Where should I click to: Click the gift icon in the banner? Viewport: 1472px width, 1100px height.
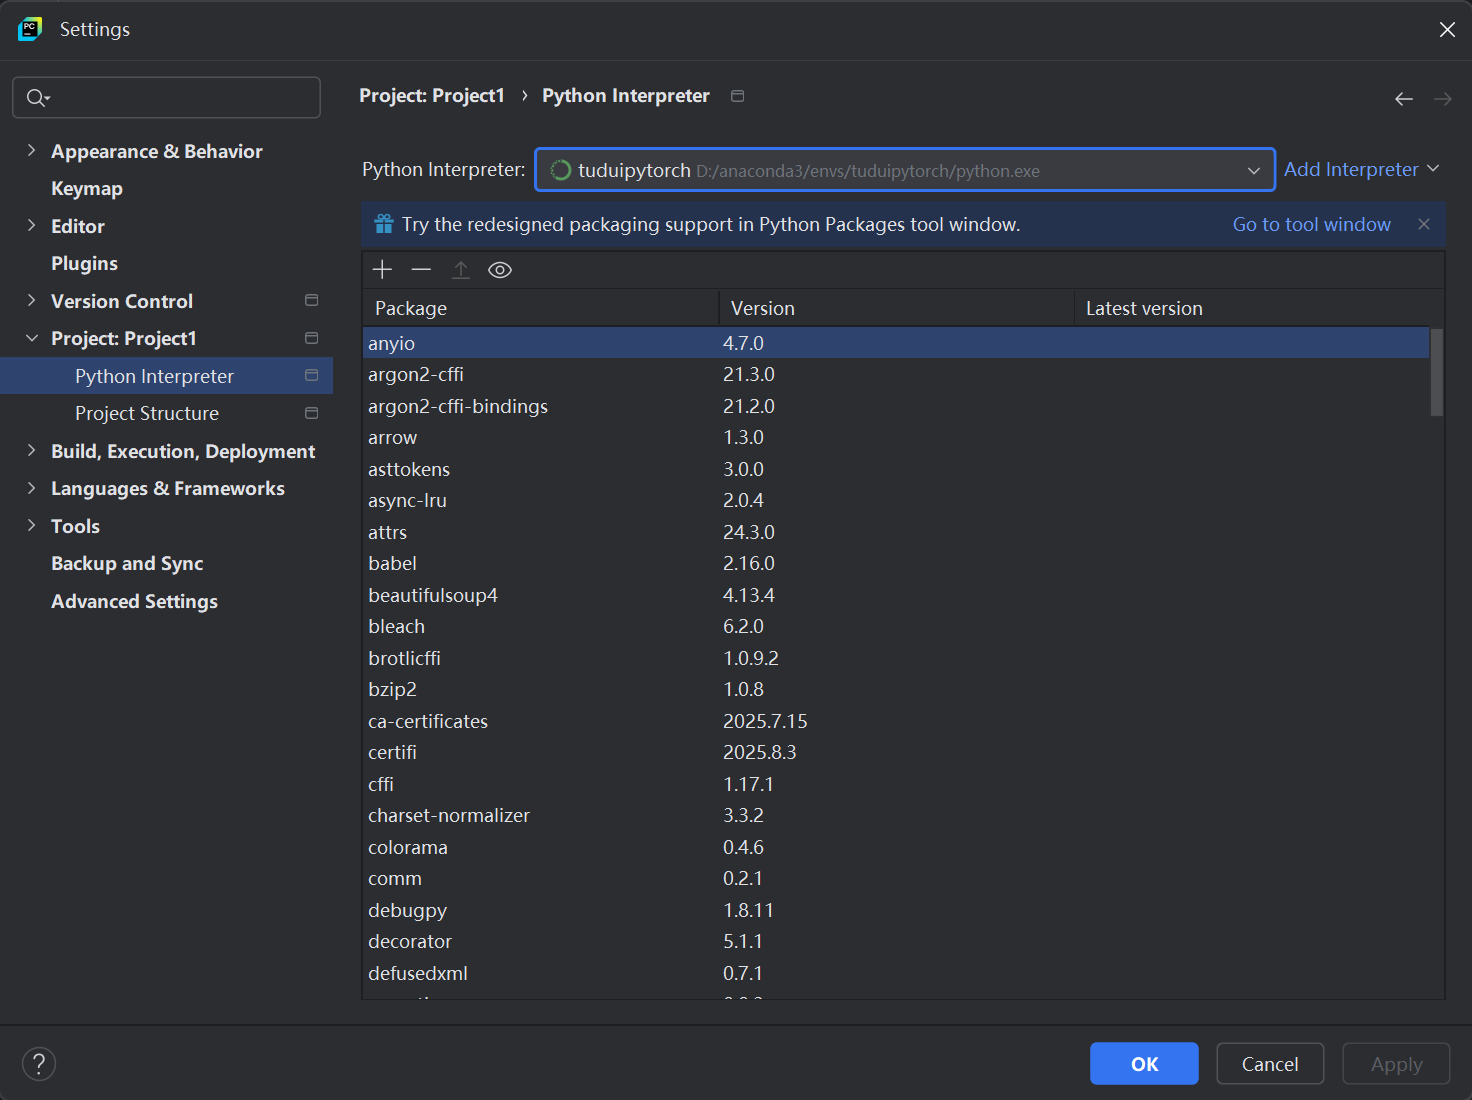384,224
